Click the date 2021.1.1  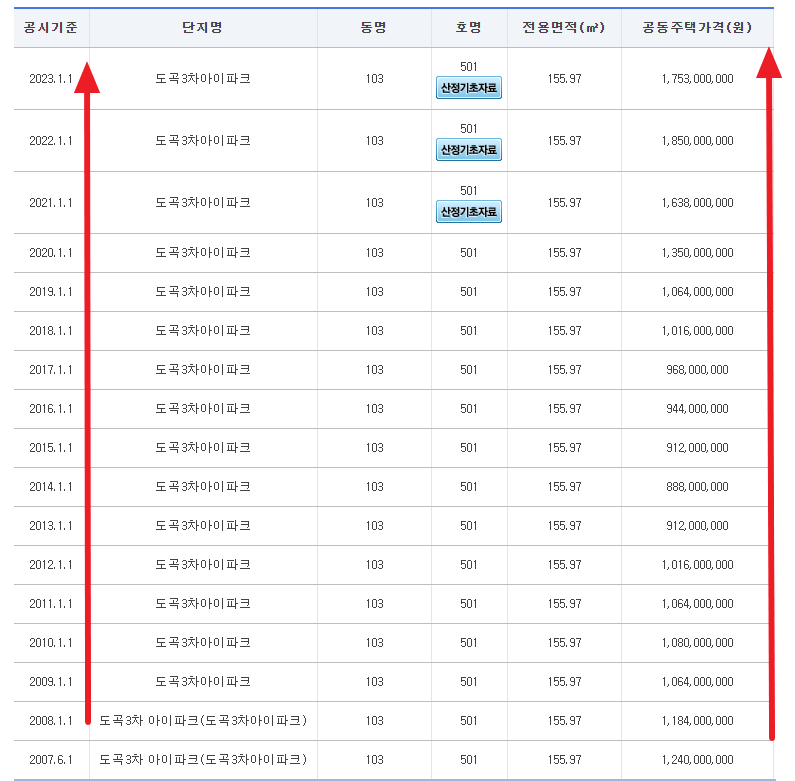click(x=51, y=203)
